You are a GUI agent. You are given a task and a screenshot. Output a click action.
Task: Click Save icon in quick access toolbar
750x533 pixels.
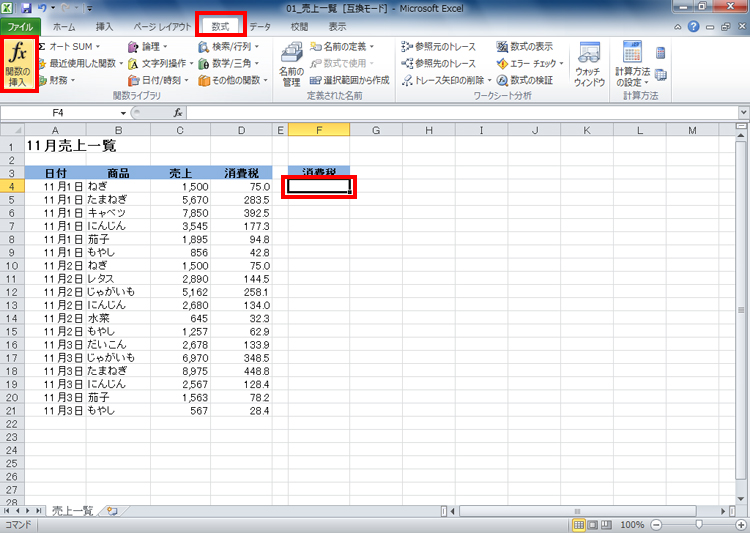point(26,8)
